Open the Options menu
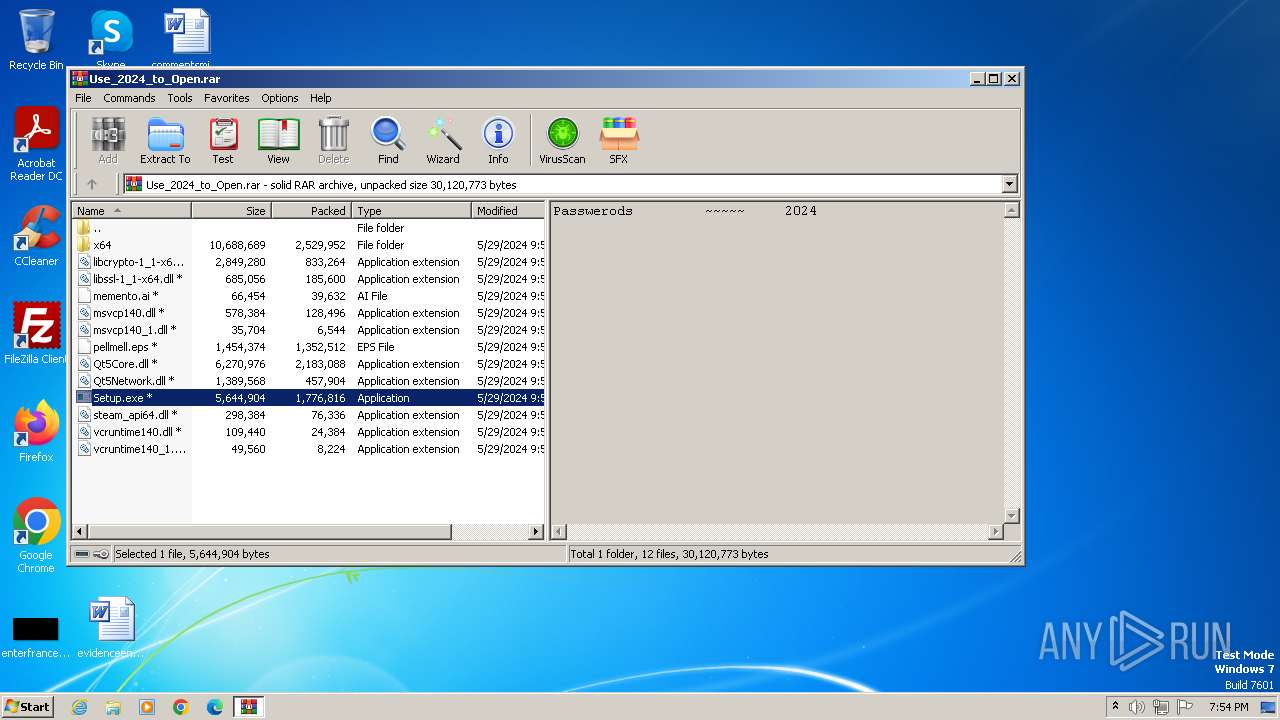Screen dimensions: 1280x720 click(280, 98)
